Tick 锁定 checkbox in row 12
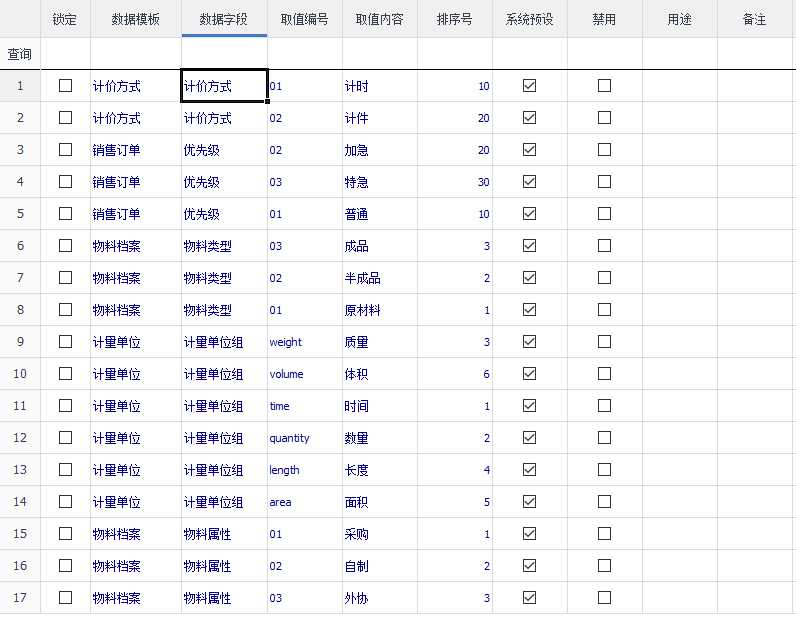The image size is (796, 617). tap(65, 437)
